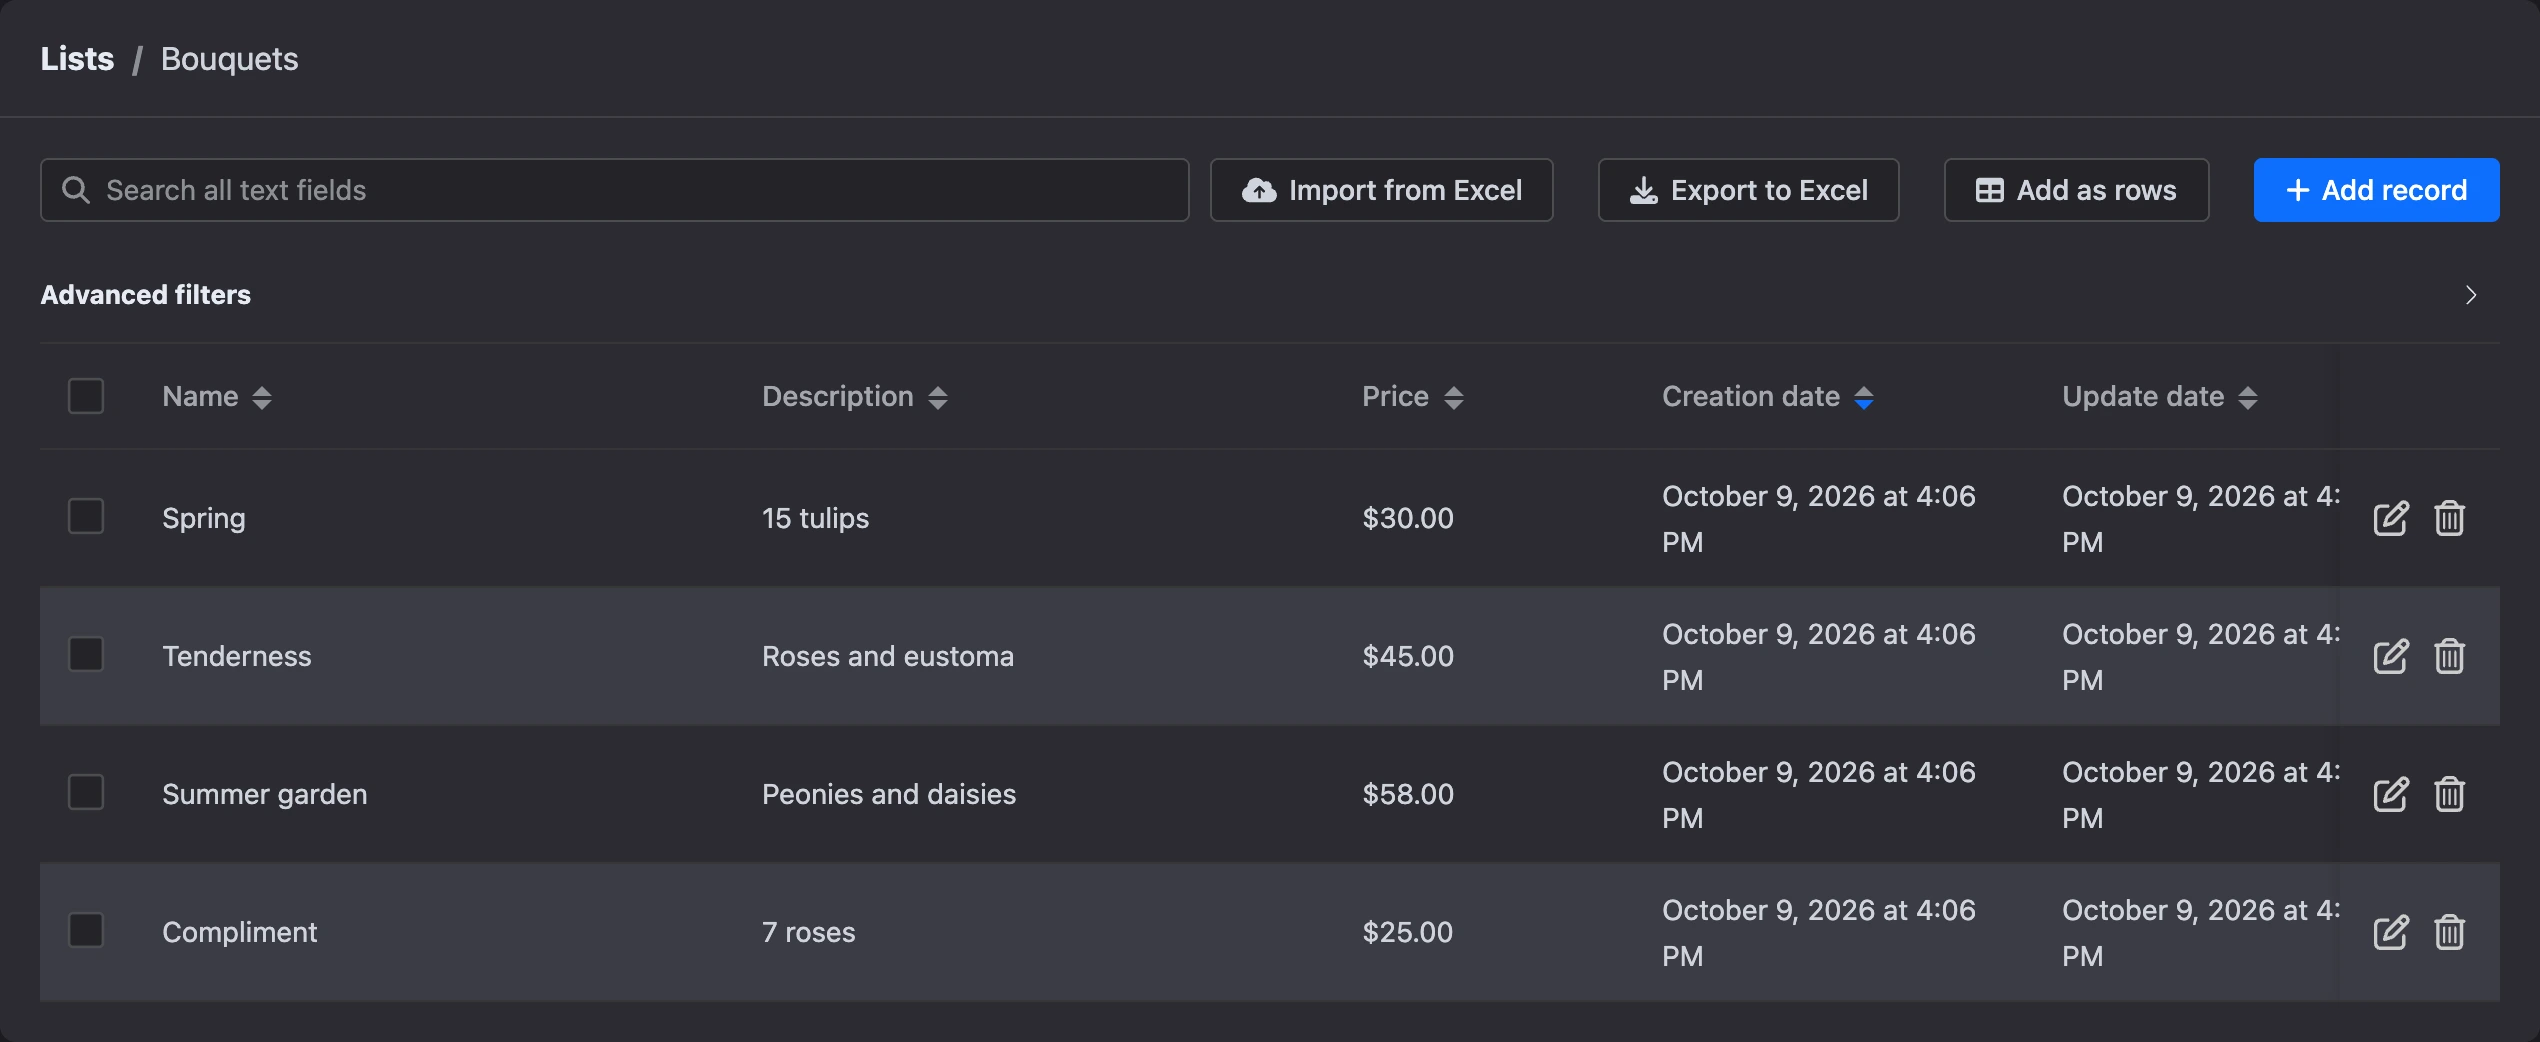Click Add as rows button
The height and width of the screenshot is (1042, 2540).
point(2076,190)
